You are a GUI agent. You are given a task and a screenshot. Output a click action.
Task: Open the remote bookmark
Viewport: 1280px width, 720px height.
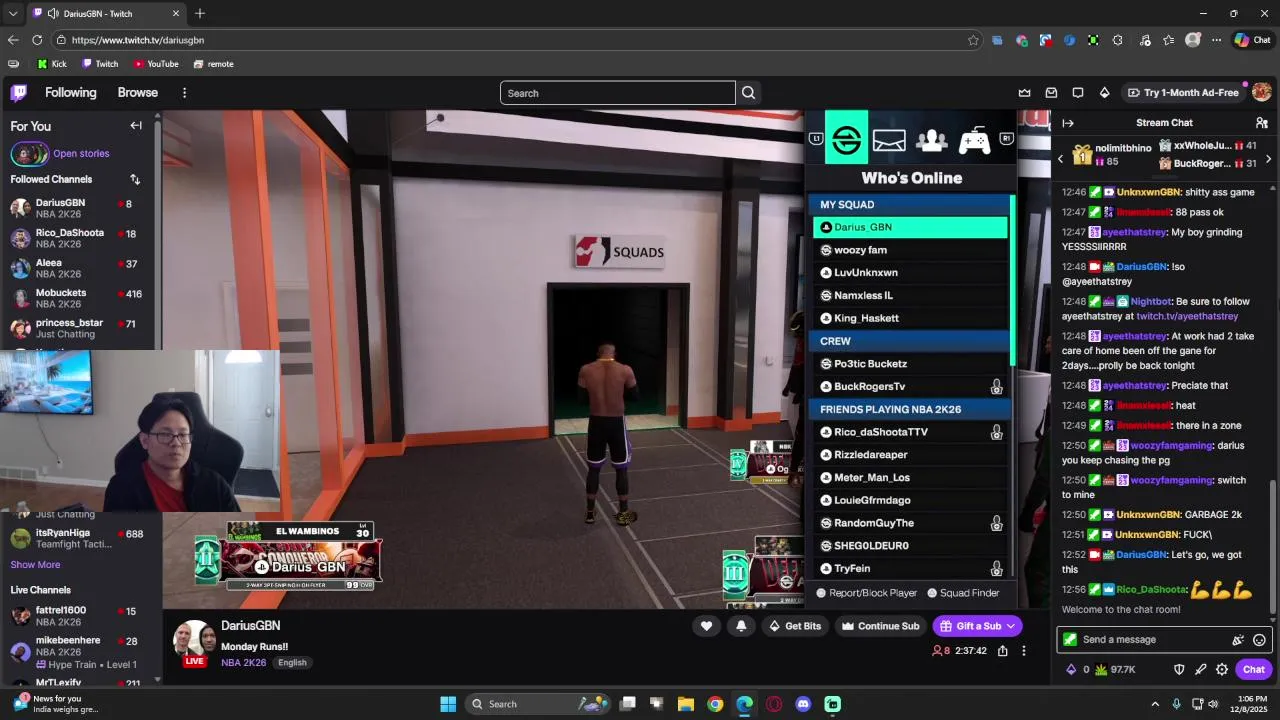point(213,64)
